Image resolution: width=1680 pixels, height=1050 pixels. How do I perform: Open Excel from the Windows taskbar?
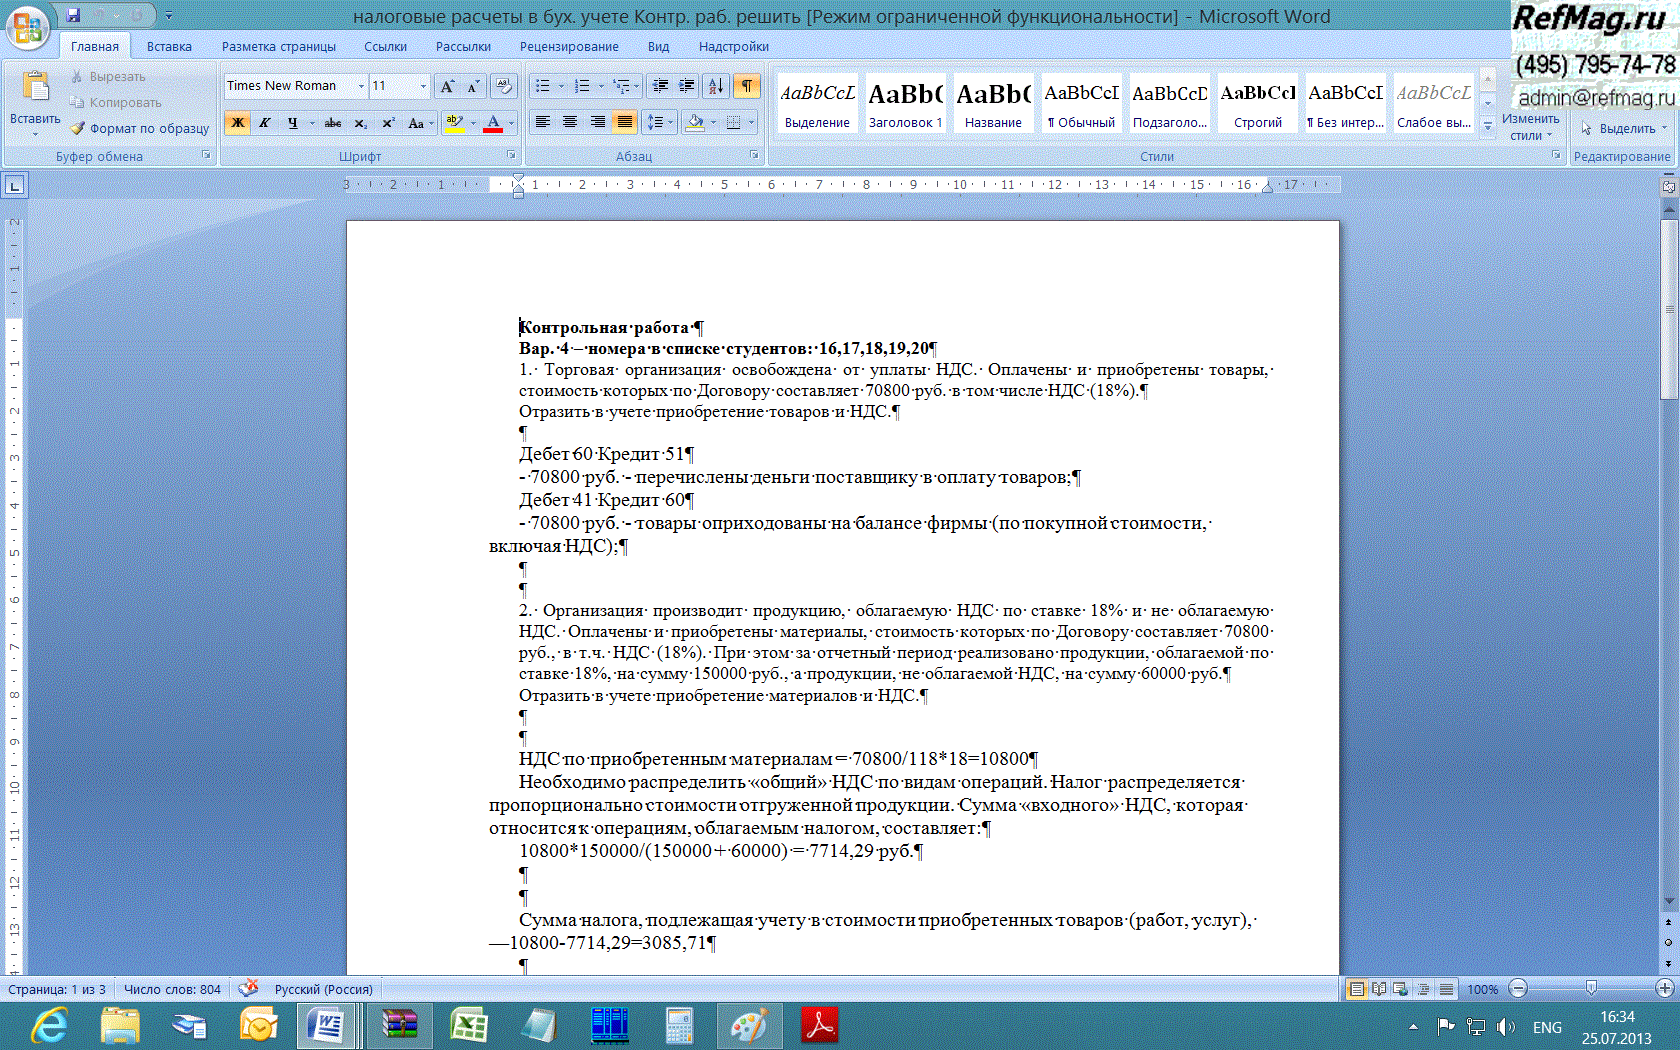pyautogui.click(x=468, y=1026)
